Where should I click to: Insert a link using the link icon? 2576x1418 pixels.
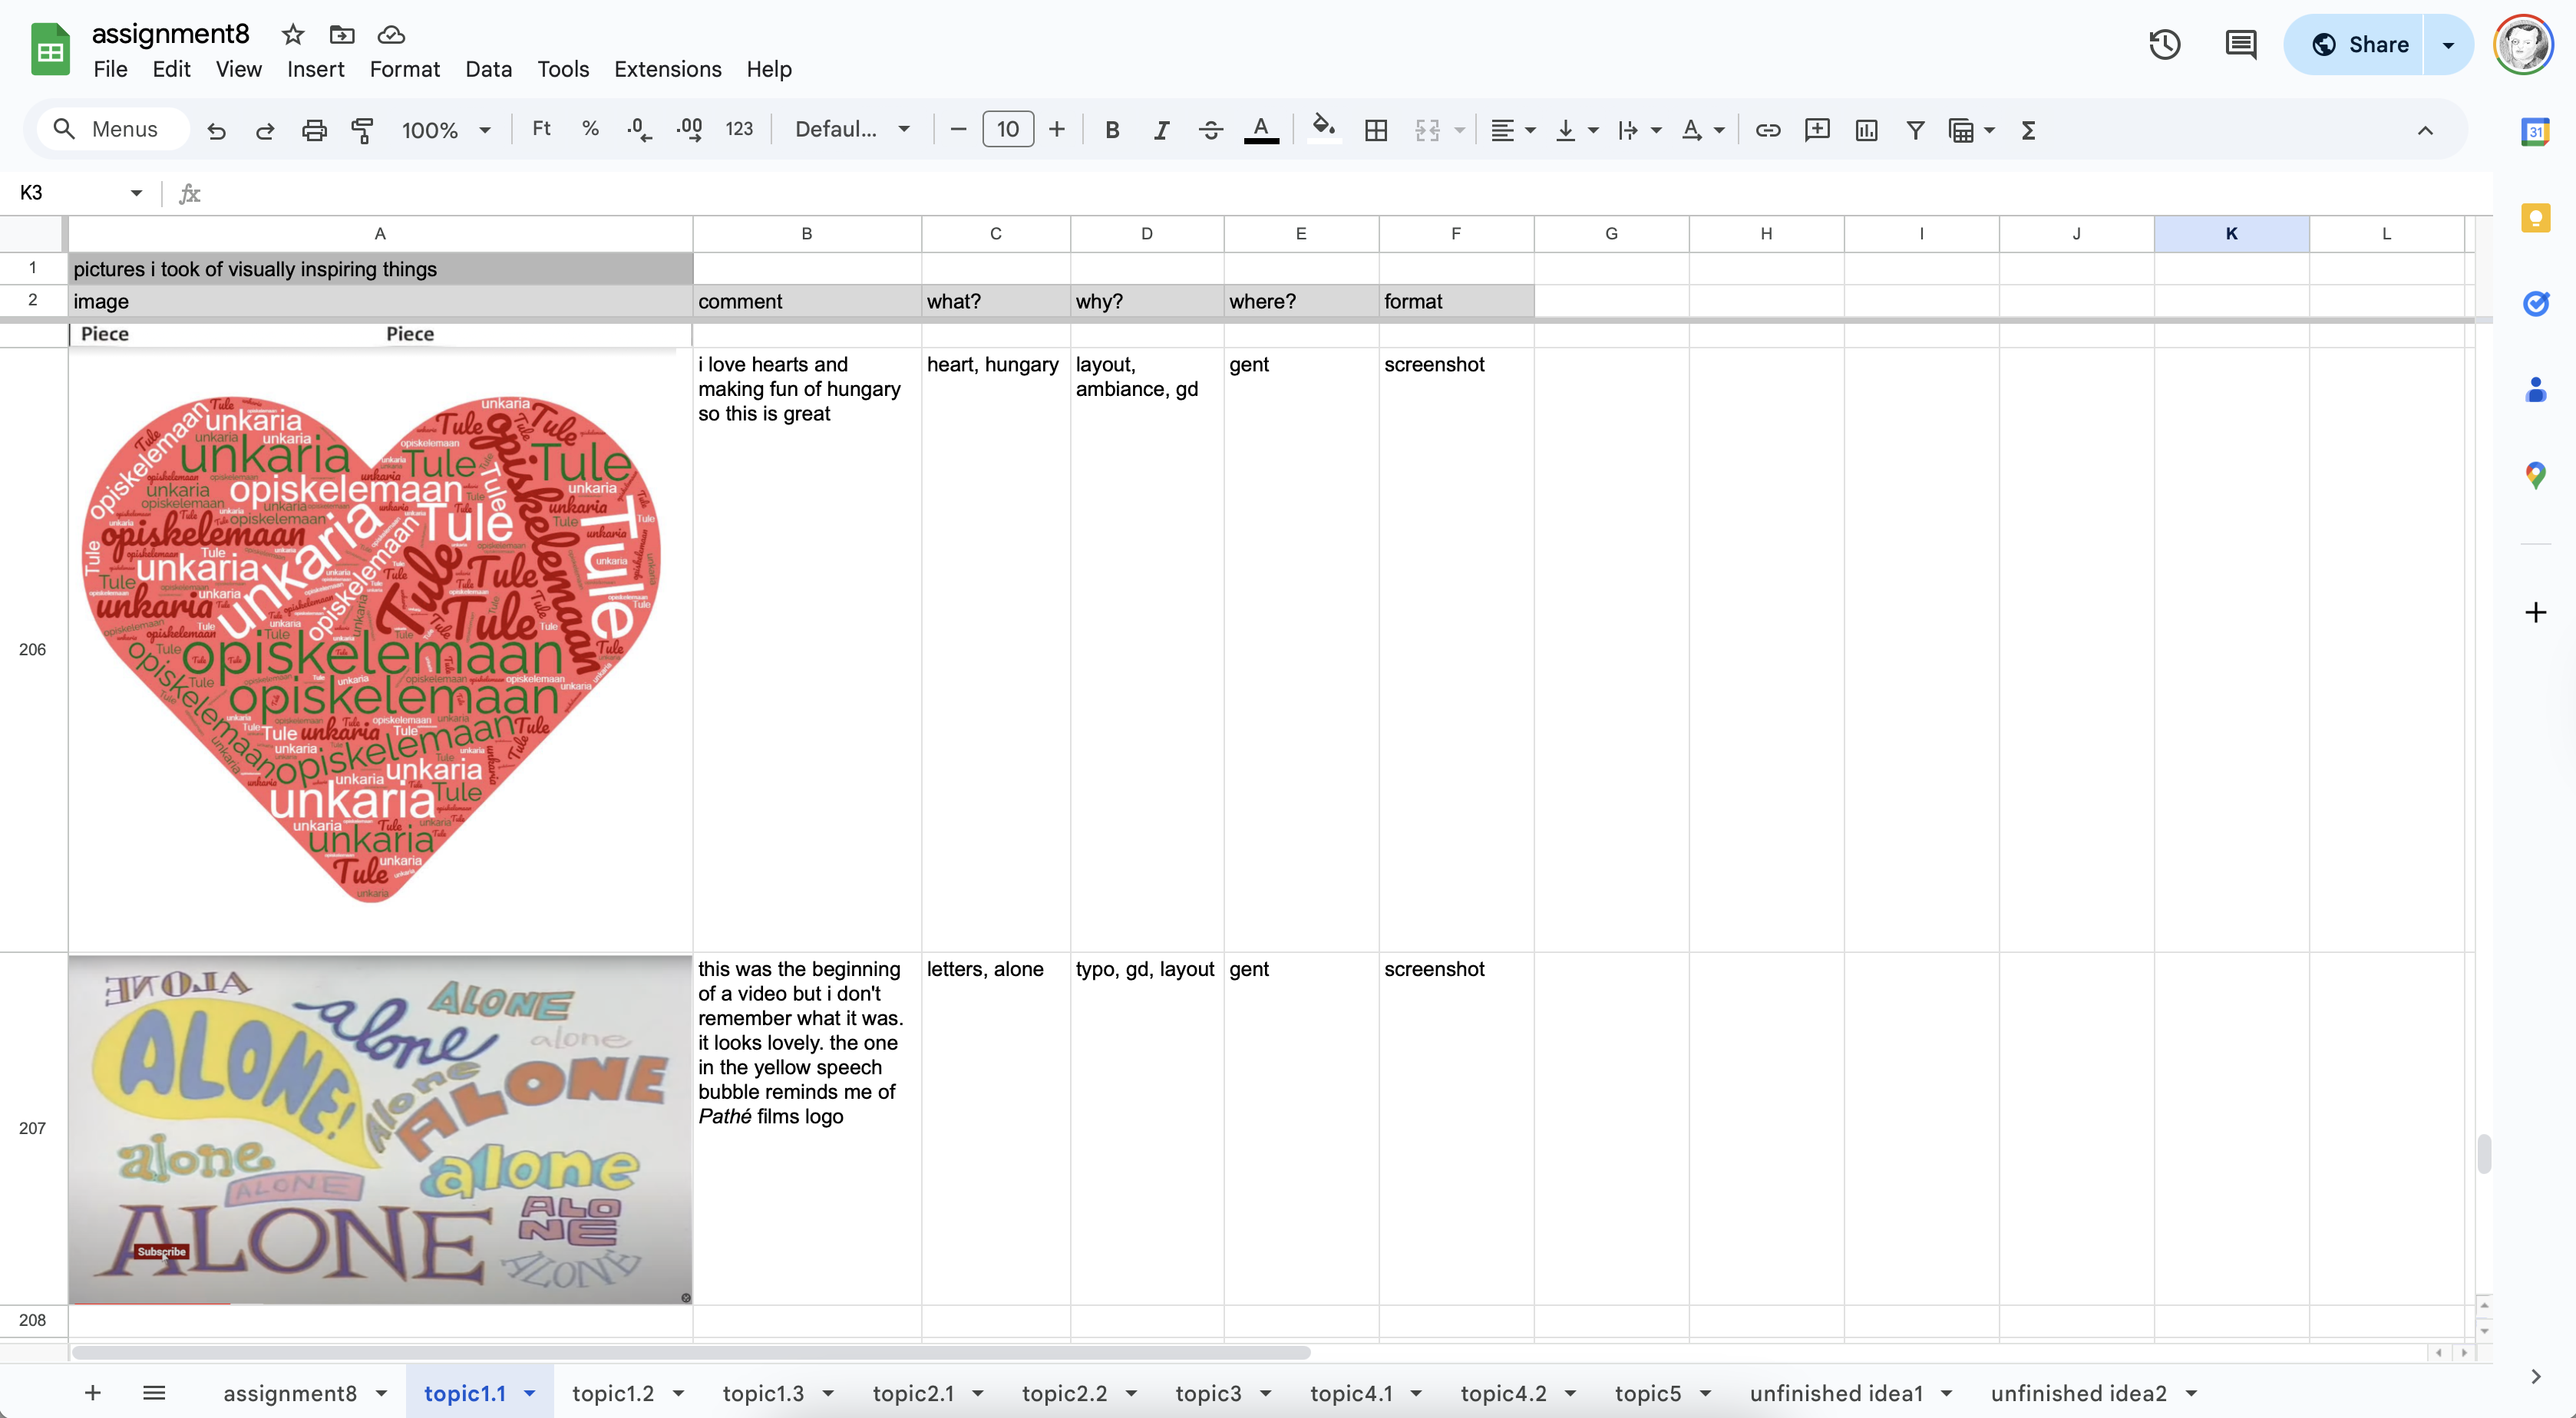click(1767, 130)
